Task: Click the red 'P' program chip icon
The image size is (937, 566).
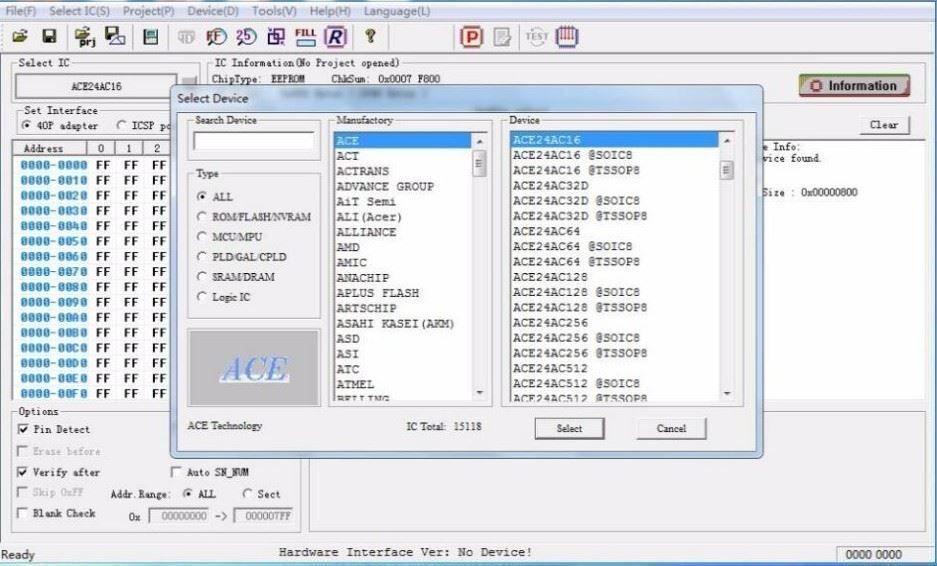Action: (x=471, y=37)
